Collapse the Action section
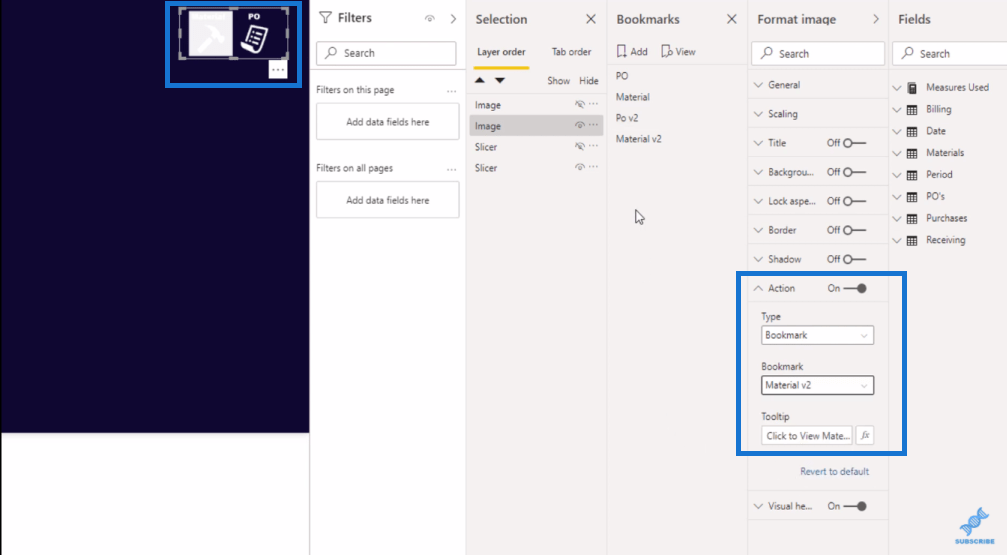This screenshot has height=555, width=1007. click(758, 288)
